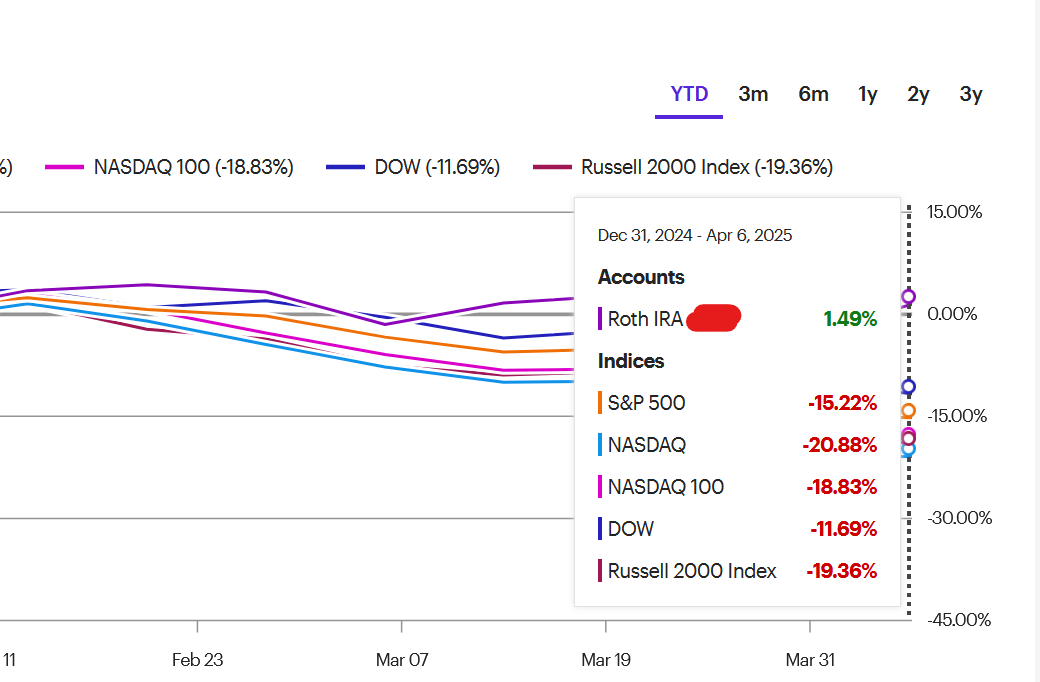Click the -20.88% NASDAQ value
The height and width of the screenshot is (682, 1040).
pyautogui.click(x=840, y=444)
